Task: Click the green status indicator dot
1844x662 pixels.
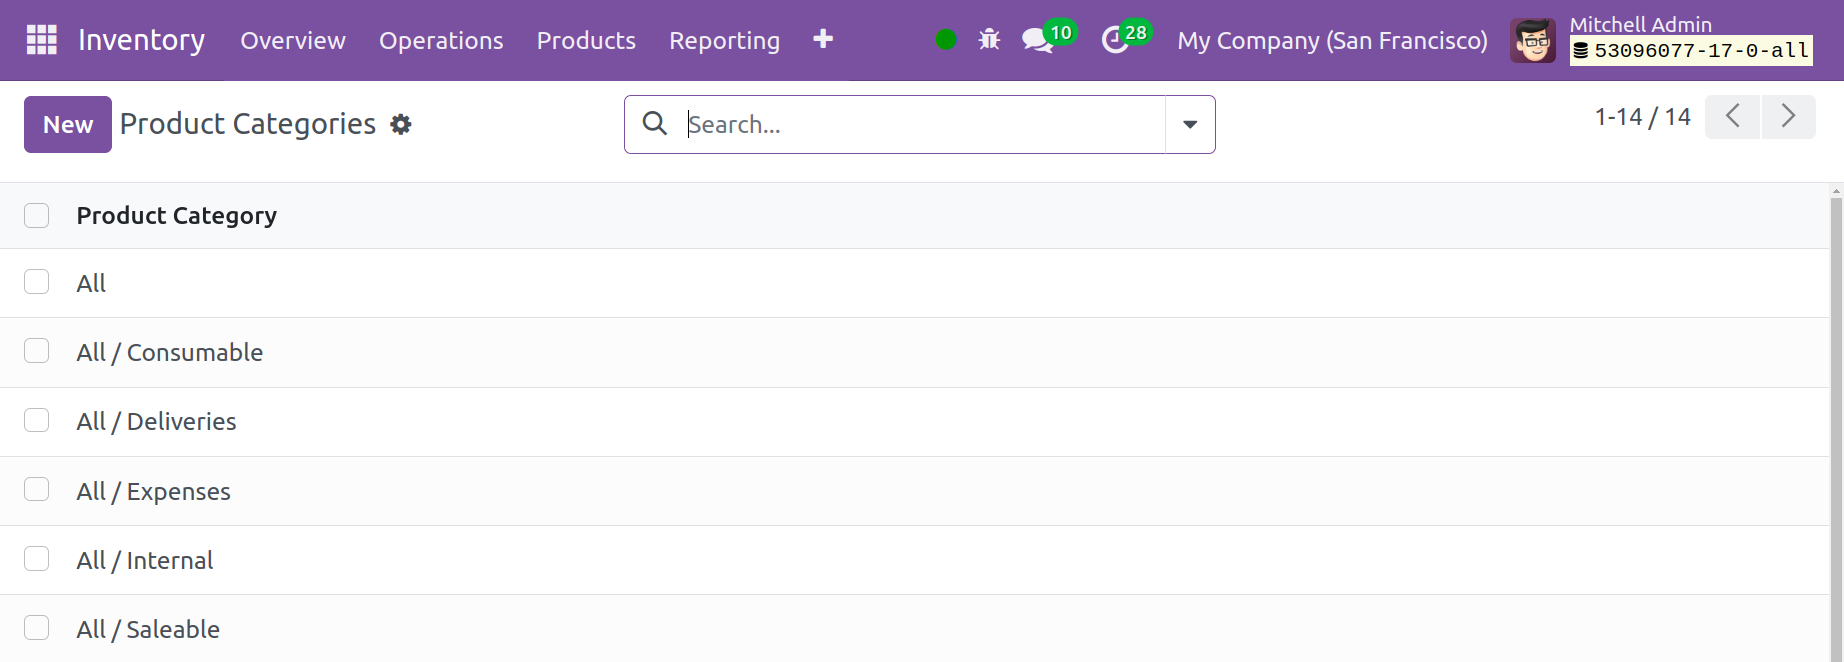Action: tap(945, 40)
